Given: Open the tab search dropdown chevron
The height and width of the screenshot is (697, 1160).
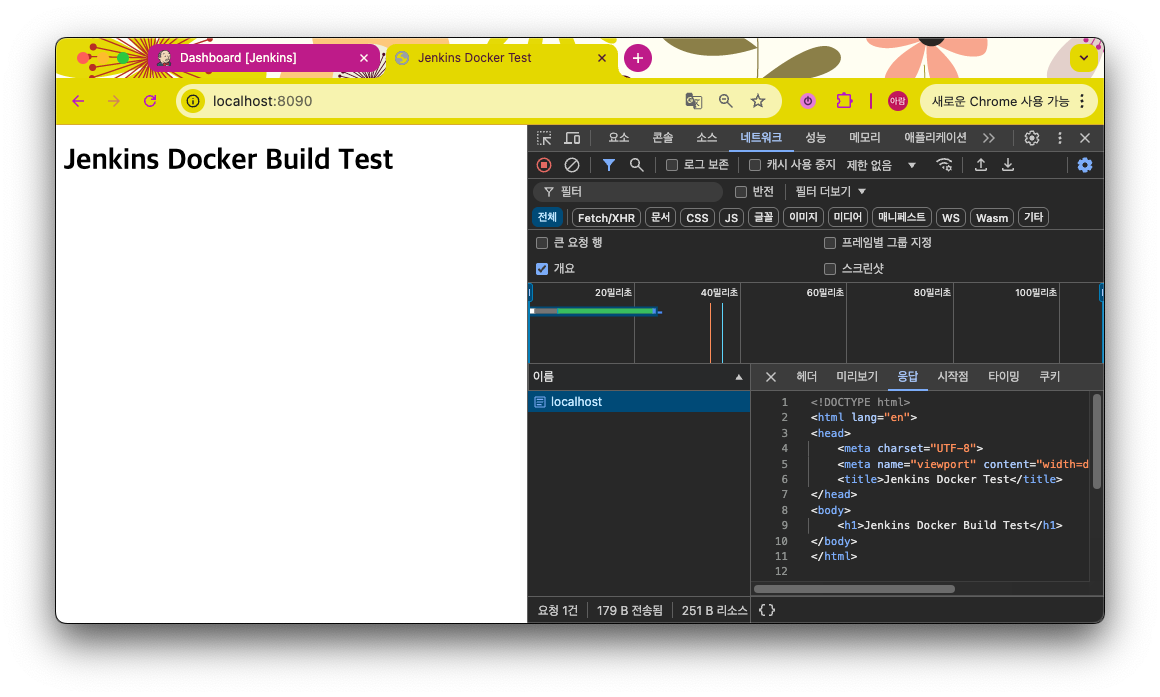Looking at the screenshot, I should pyautogui.click(x=1084, y=58).
